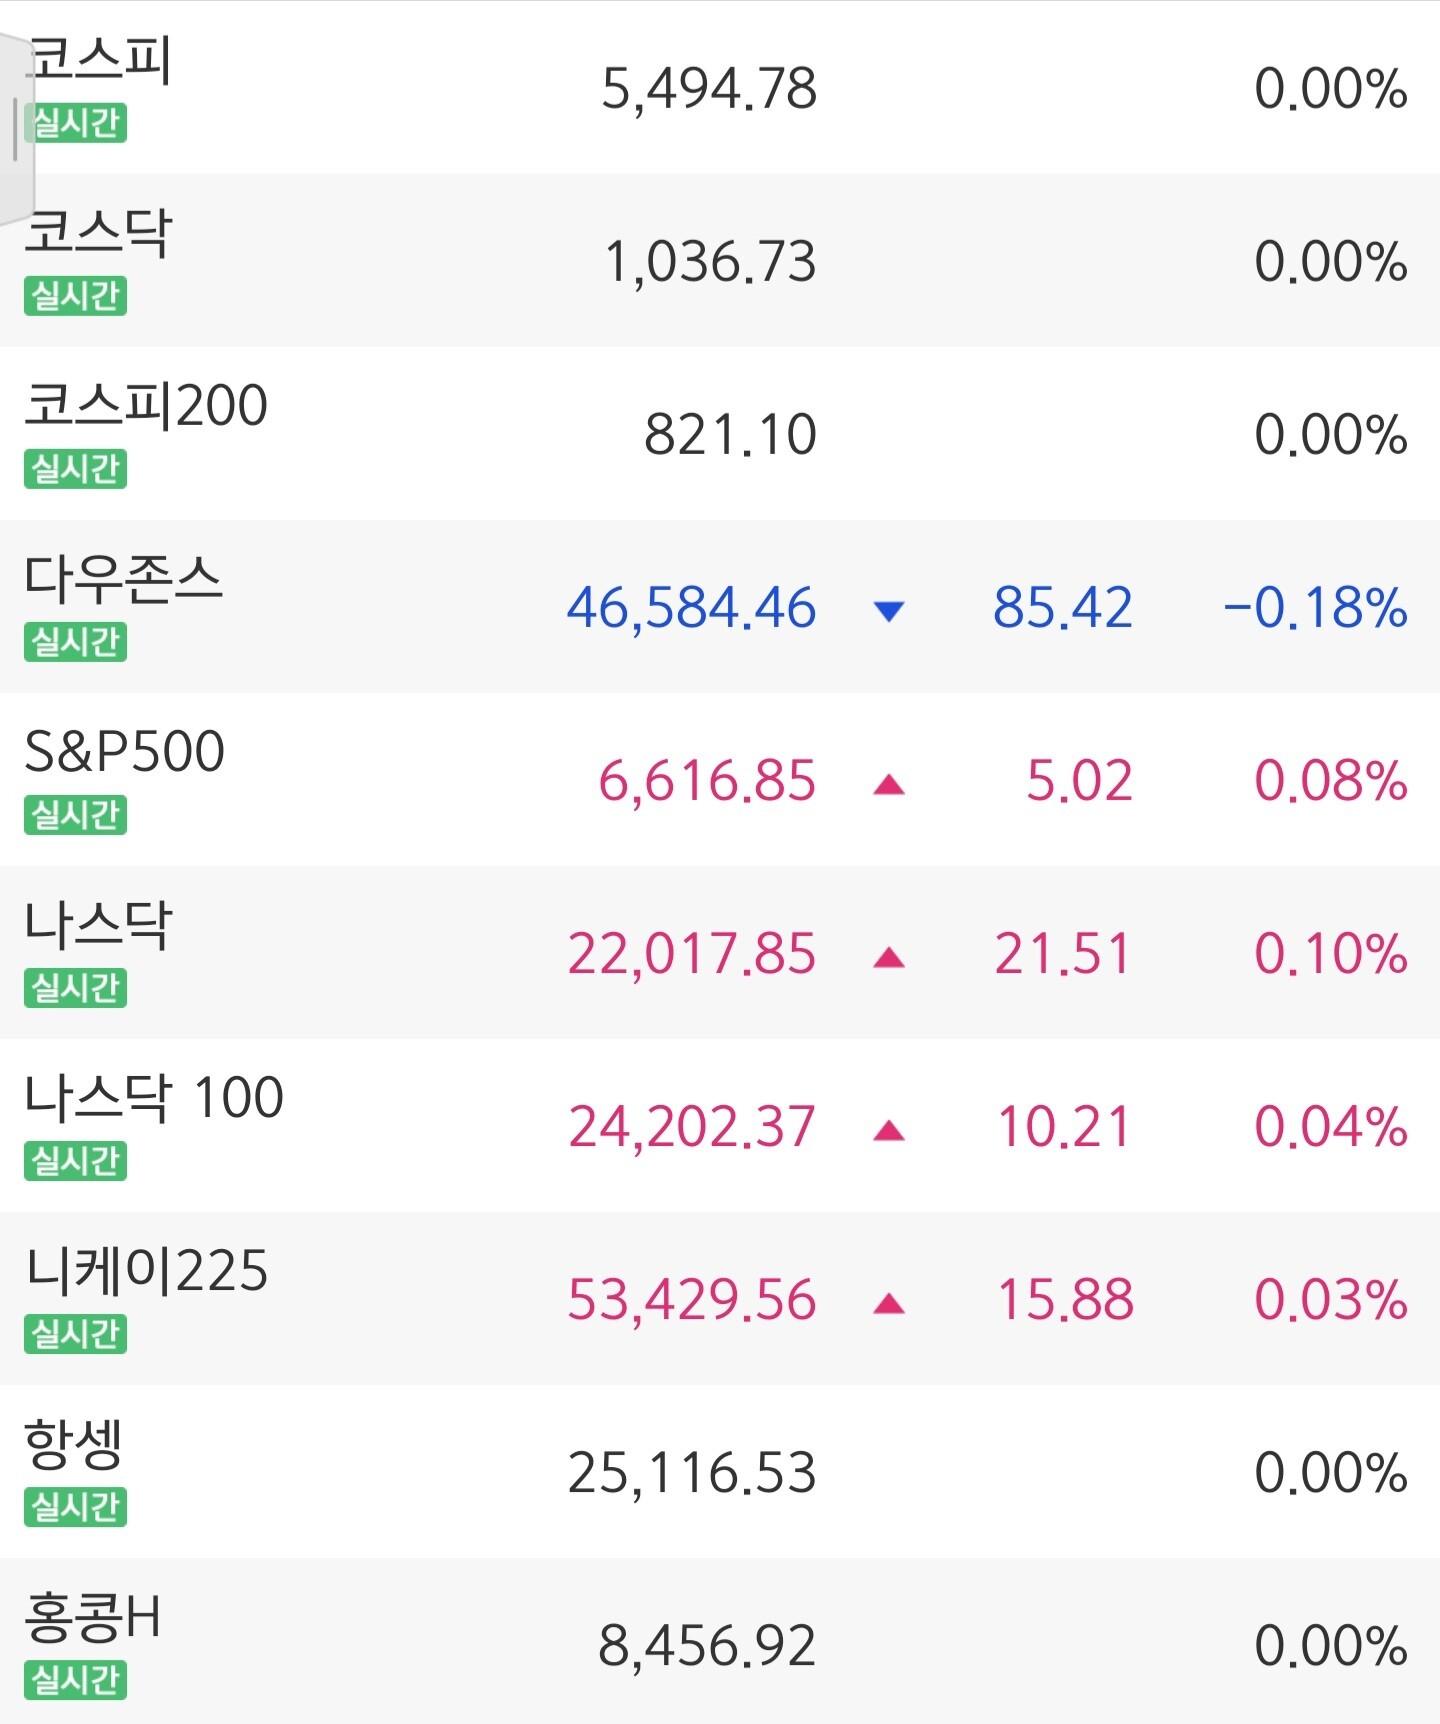Click the up arrow in 니케이225 row
This screenshot has height=1724, width=1440.
888,1303
